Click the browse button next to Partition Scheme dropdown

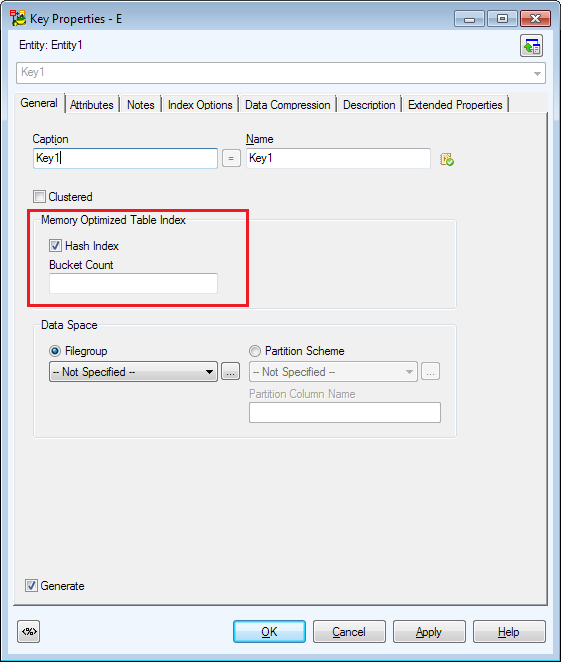(x=430, y=372)
